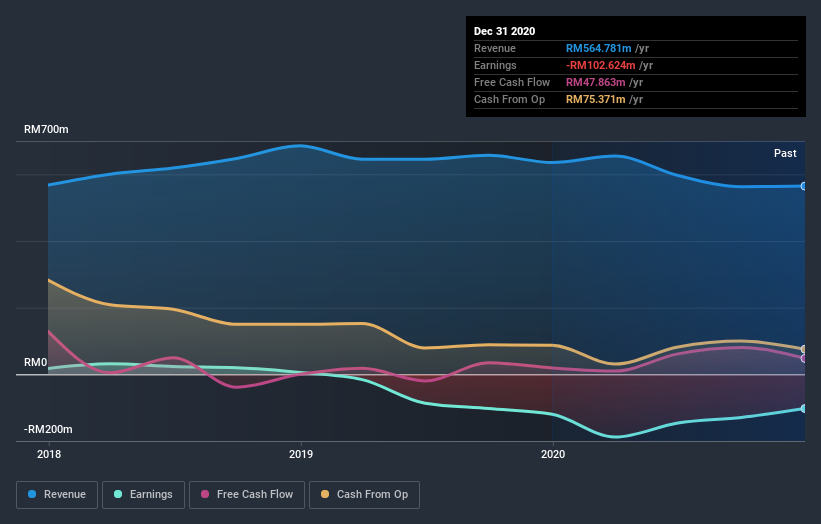This screenshot has width=821, height=524.
Task: Click the Past label in chart
Action: (785, 153)
